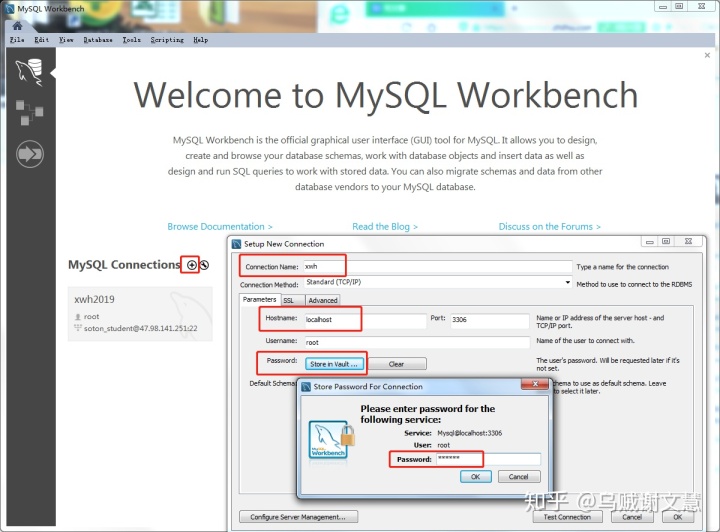The image size is (720, 532).
Task: Click MySQL Workbench title bar icon
Action: coord(9,8)
